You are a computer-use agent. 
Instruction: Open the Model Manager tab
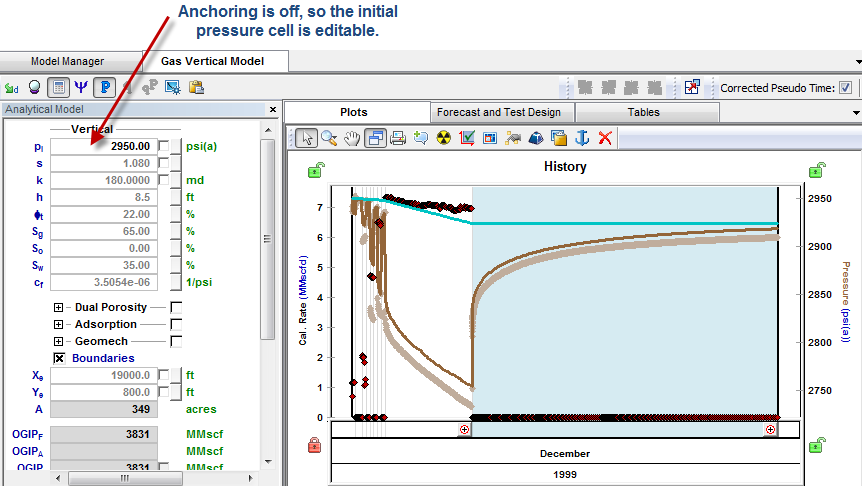[x=67, y=61]
